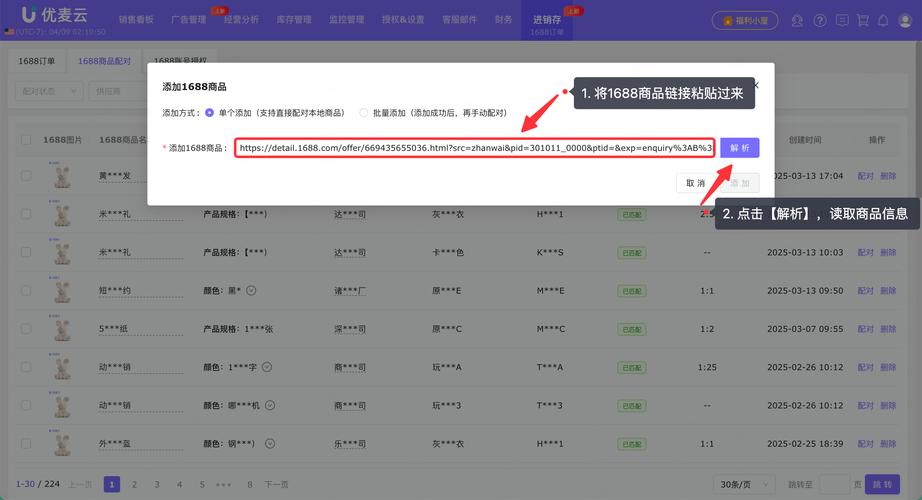Go to page 8 in pagination
Viewport: 922px width, 500px height.
coord(250,484)
